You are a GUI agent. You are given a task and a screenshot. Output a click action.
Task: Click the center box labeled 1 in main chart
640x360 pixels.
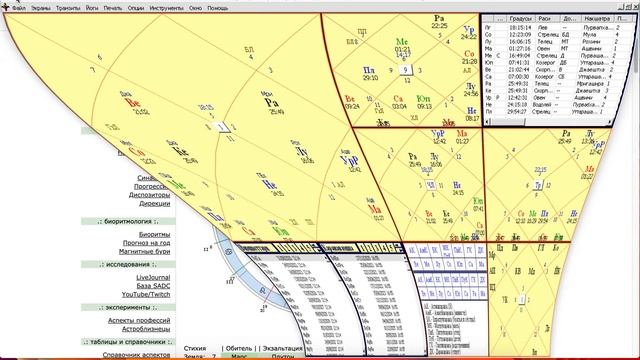click(221, 127)
